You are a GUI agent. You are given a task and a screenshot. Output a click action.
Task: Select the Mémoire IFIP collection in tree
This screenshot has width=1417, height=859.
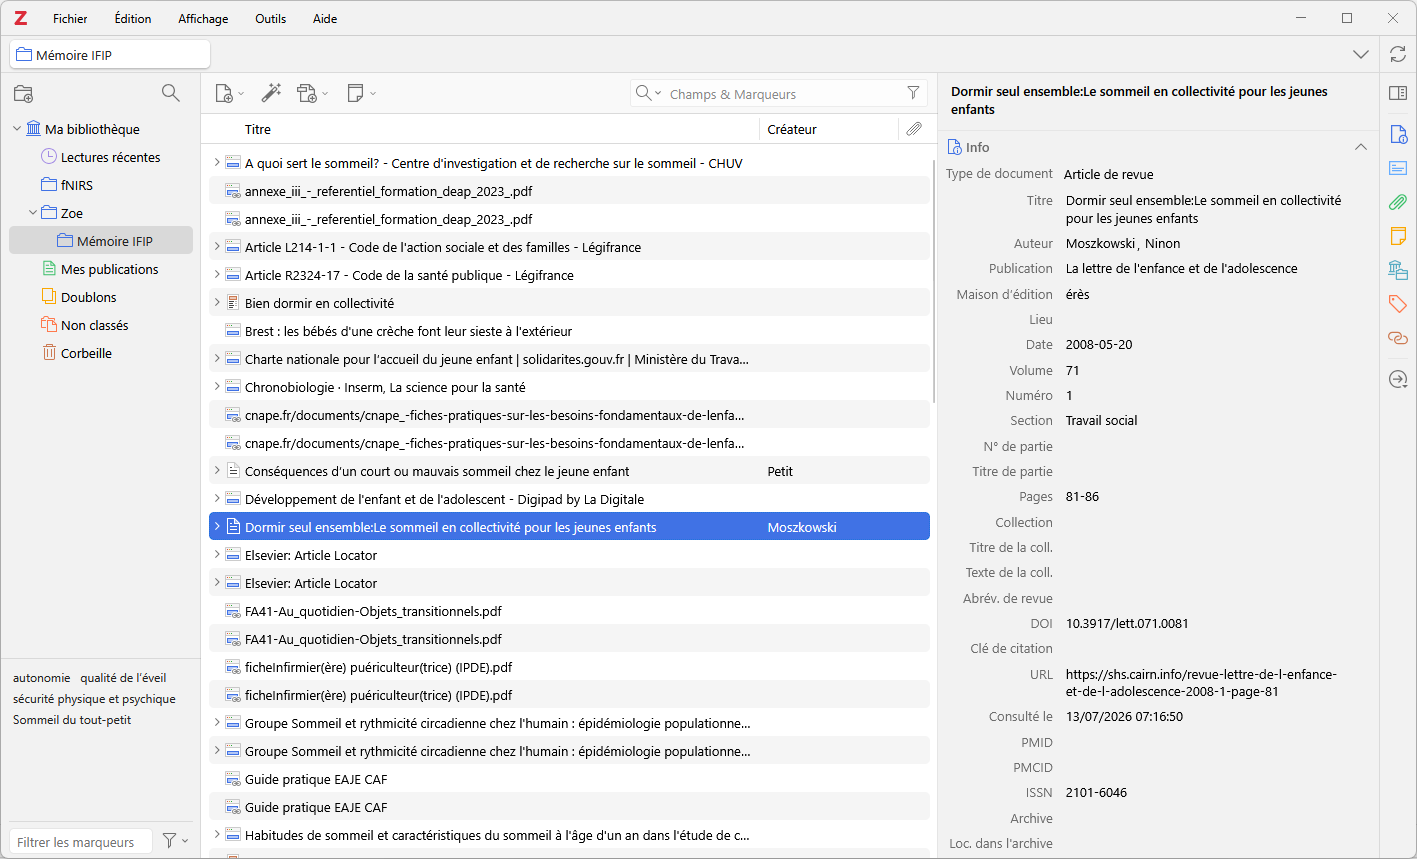tap(101, 241)
